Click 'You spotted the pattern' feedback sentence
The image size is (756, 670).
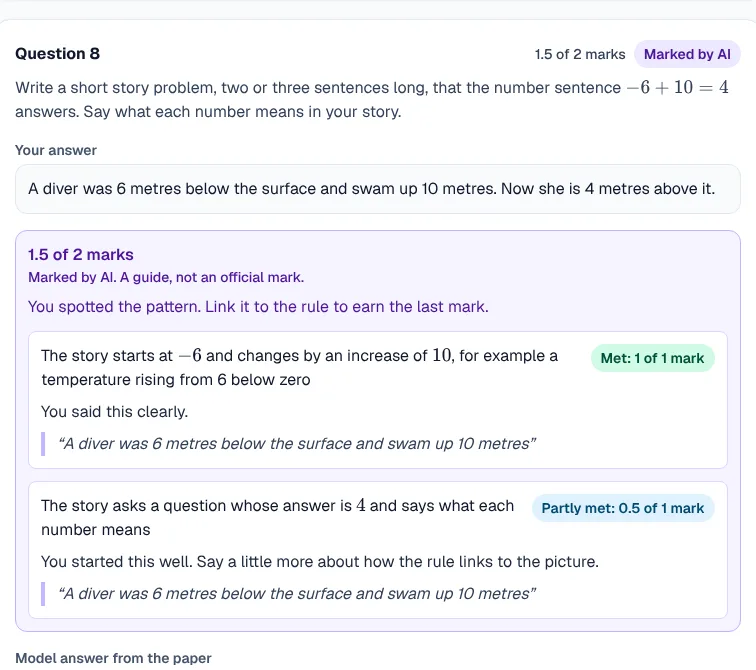point(258,307)
